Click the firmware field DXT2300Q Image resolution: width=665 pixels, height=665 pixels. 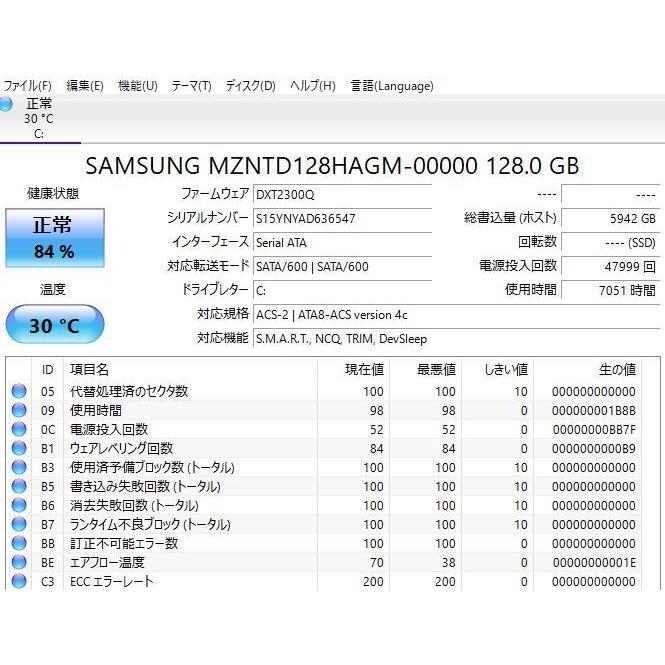pyautogui.click(x=342, y=195)
